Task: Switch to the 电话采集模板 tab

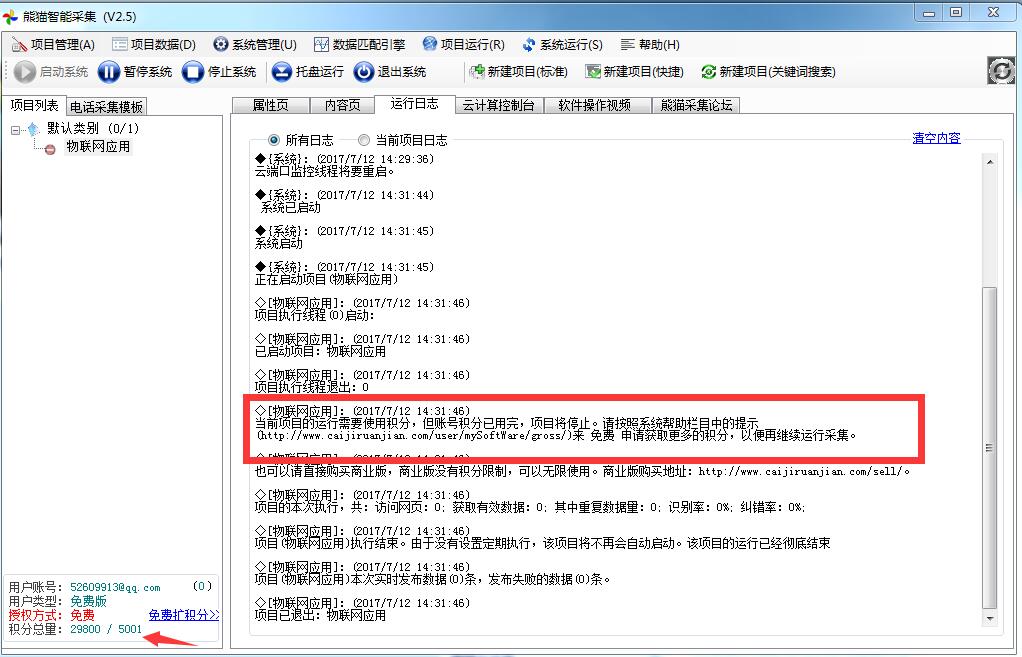Action: tap(106, 107)
